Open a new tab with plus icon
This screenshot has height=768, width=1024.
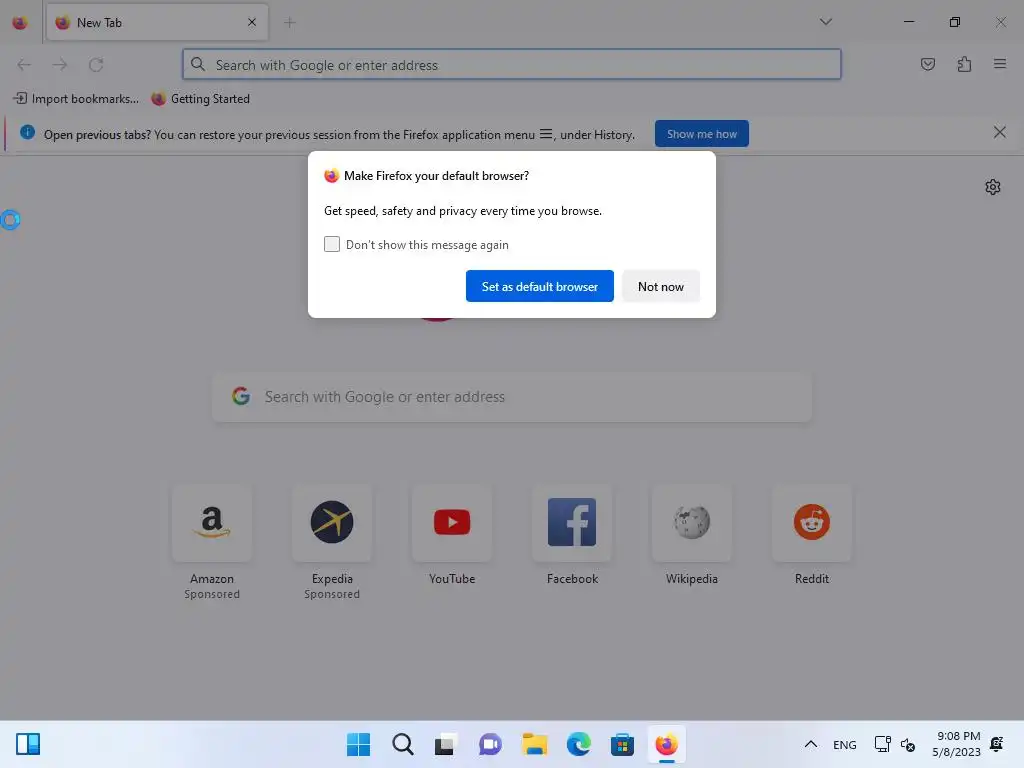pos(289,23)
